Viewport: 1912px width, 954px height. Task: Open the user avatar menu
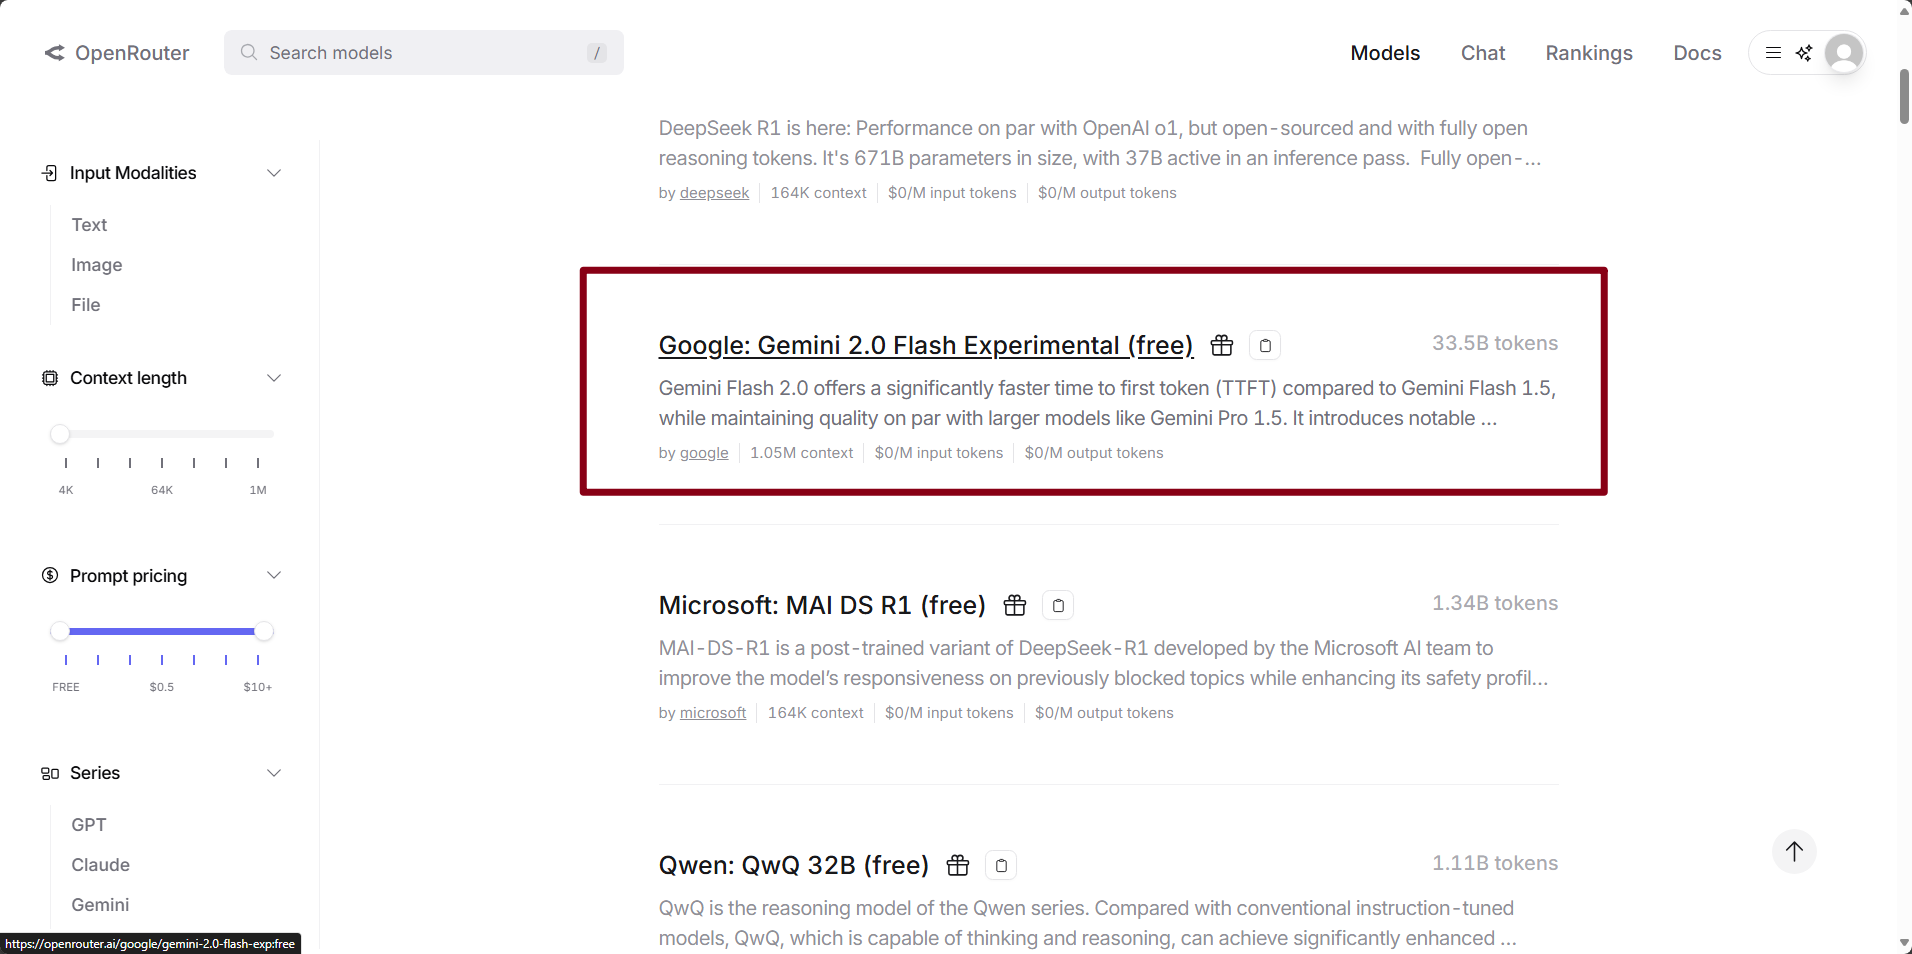(x=1844, y=53)
